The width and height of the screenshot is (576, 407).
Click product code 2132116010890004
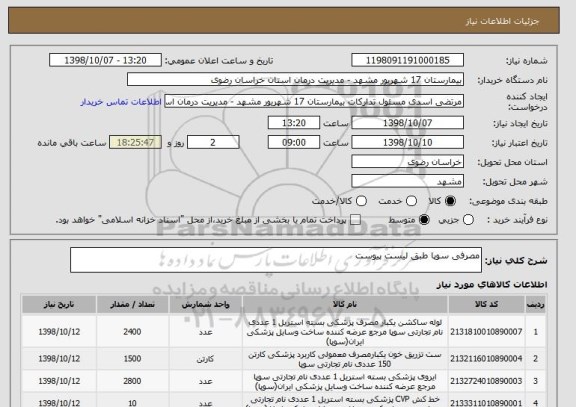coord(486,359)
